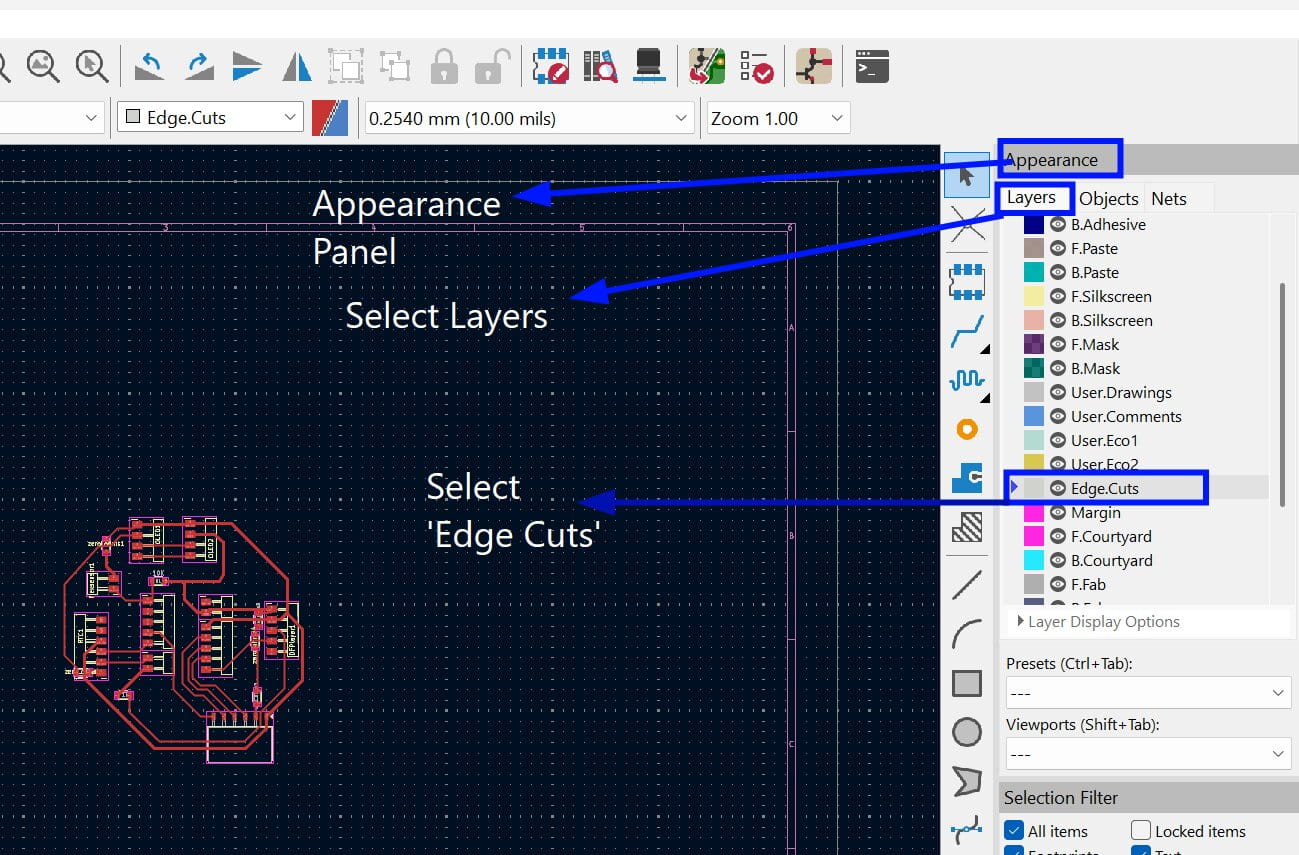The width and height of the screenshot is (1299, 855).
Task: Switch to the Layers tab
Action: (x=1031, y=198)
